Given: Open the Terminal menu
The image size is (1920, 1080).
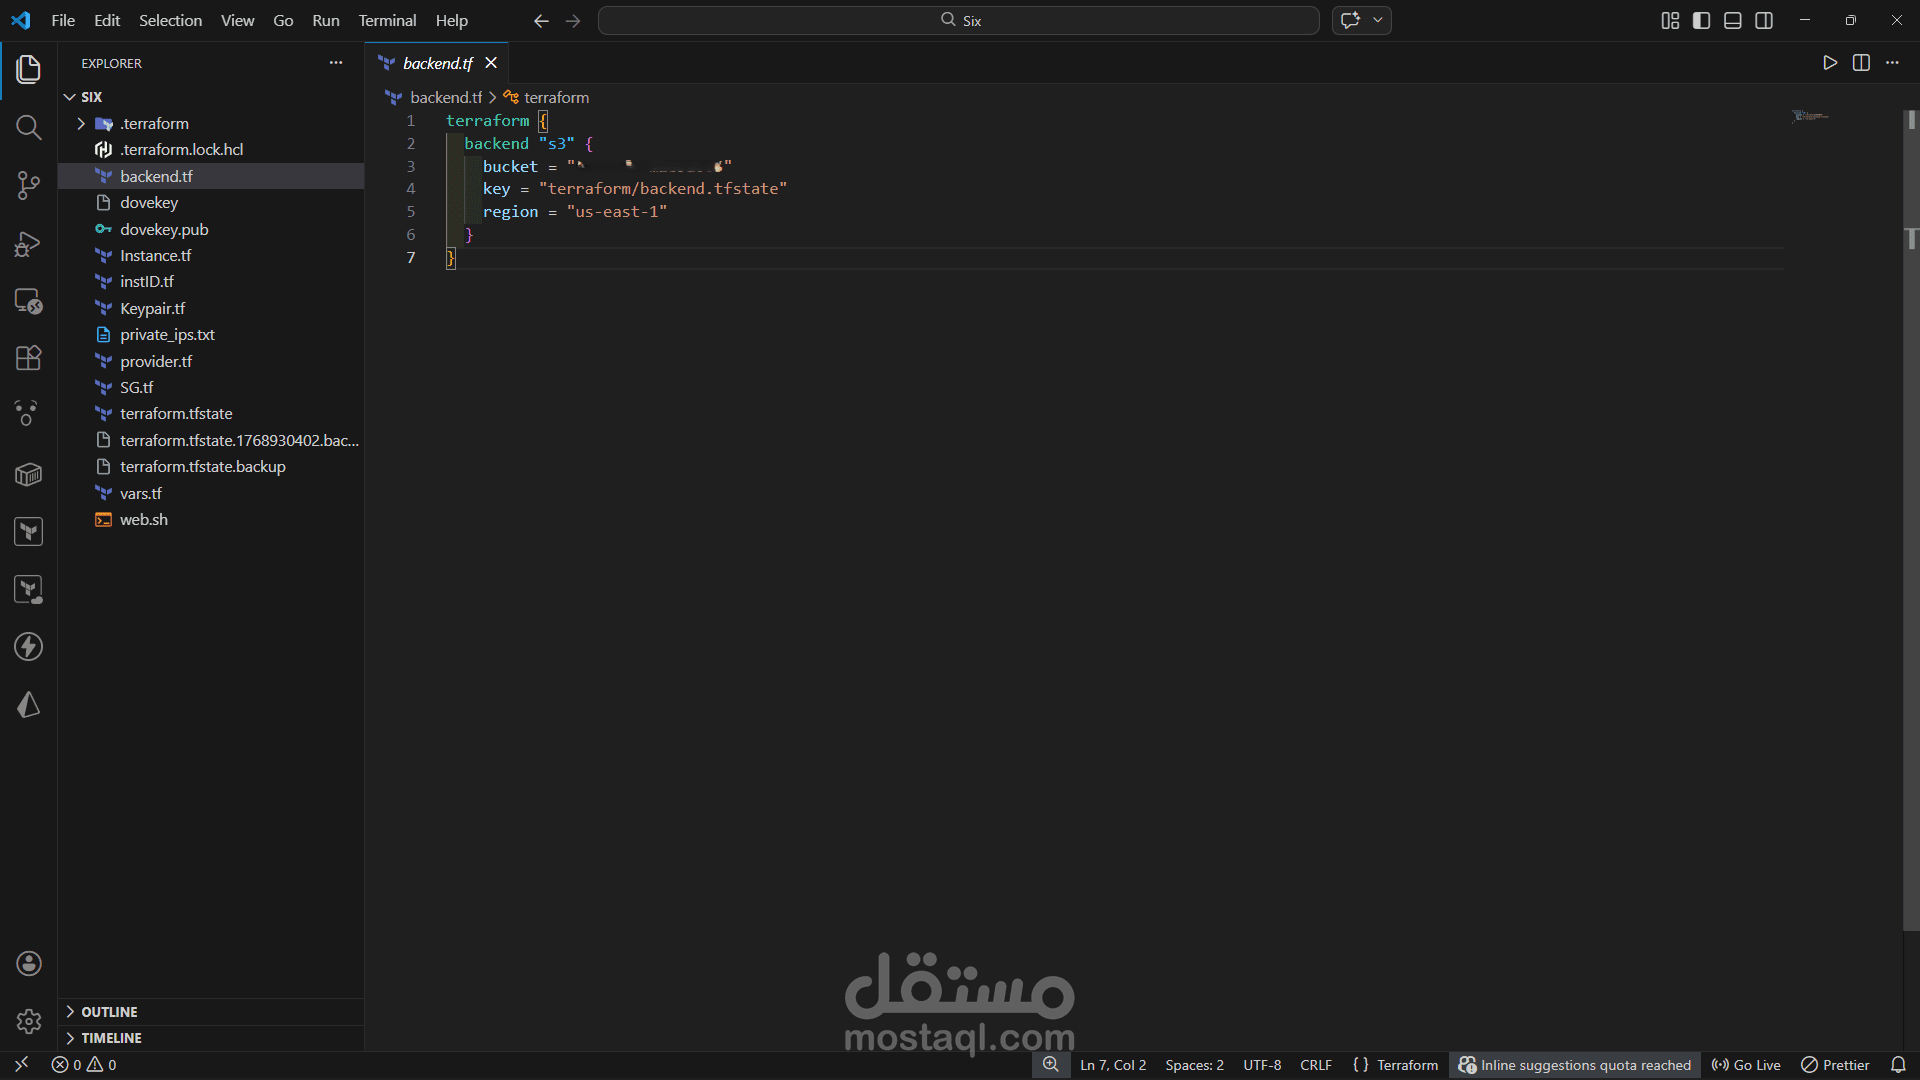Looking at the screenshot, I should point(387,20).
